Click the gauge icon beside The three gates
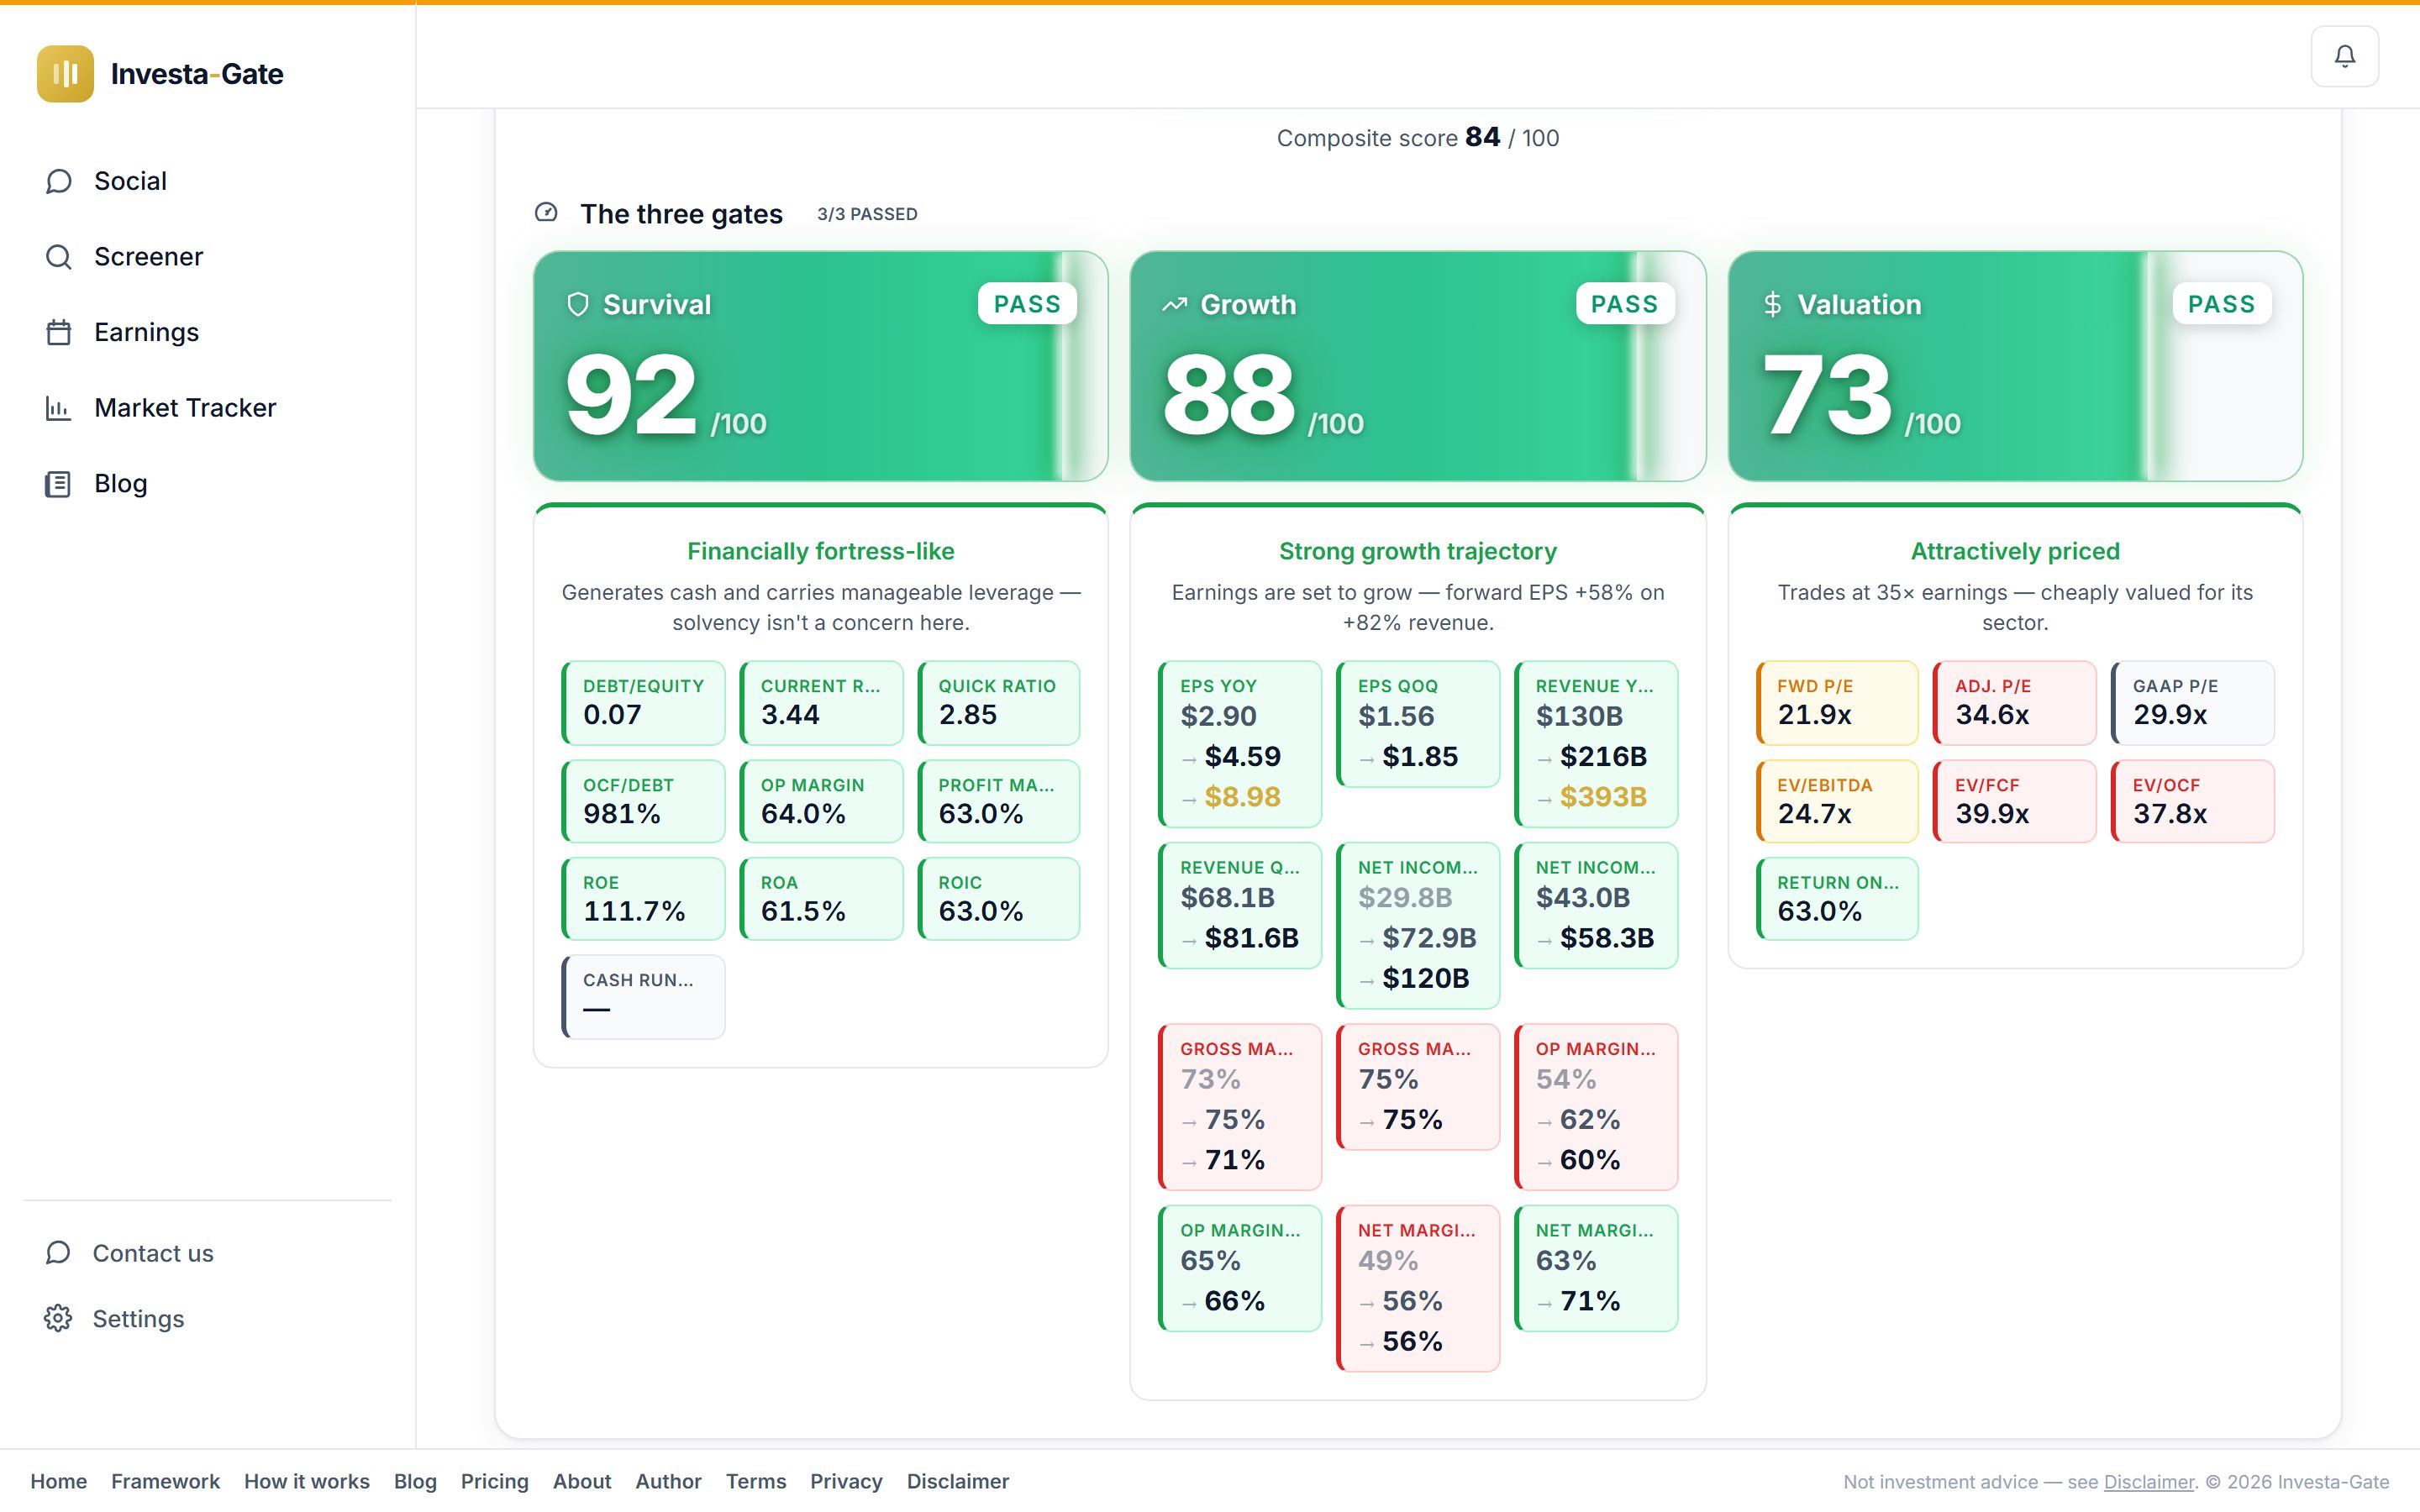 [x=546, y=212]
